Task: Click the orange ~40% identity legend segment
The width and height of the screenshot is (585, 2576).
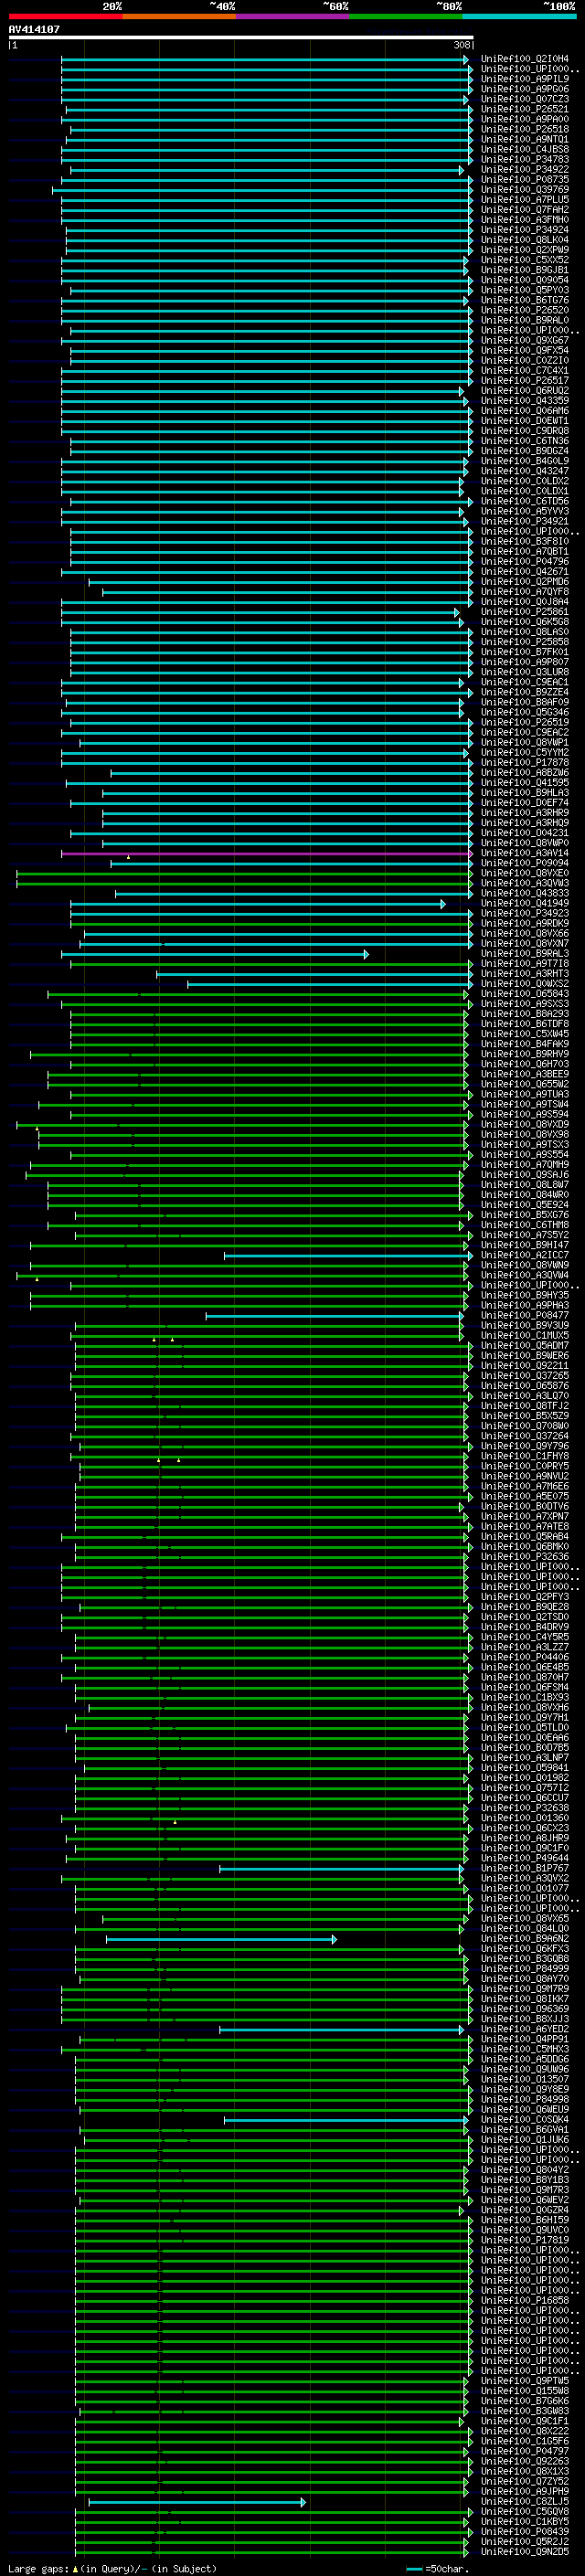Action: [x=179, y=17]
